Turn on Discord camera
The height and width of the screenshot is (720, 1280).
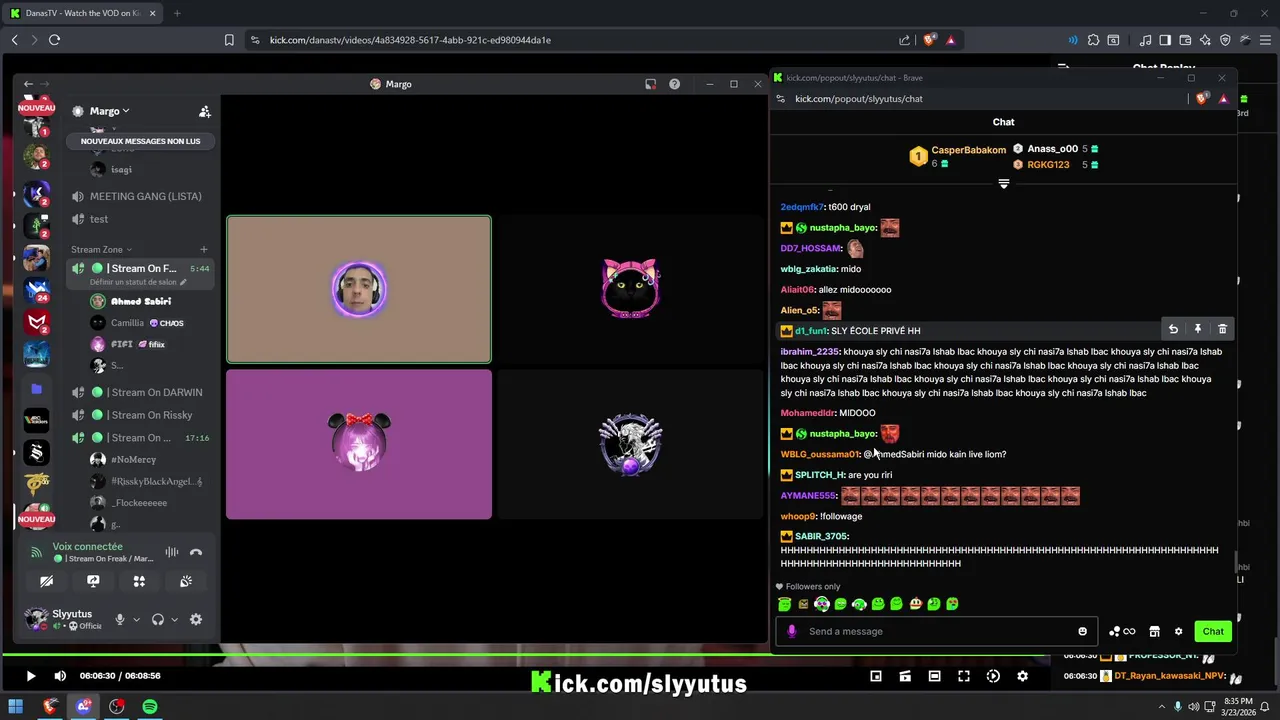click(x=46, y=581)
